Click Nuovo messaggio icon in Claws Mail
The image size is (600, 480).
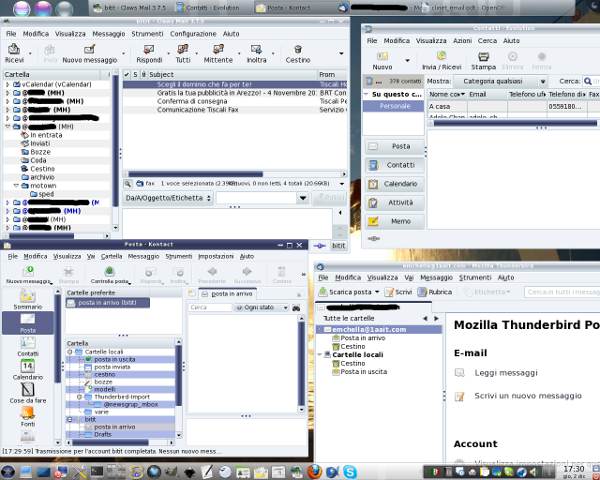(89, 49)
